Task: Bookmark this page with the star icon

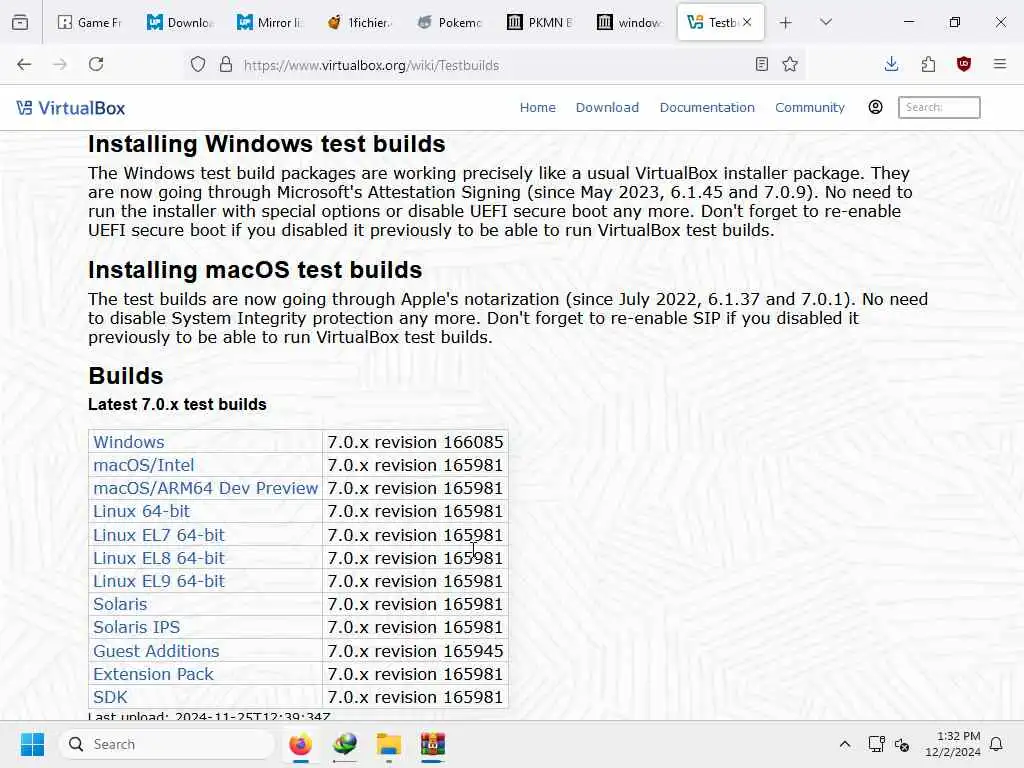Action: tap(790, 64)
